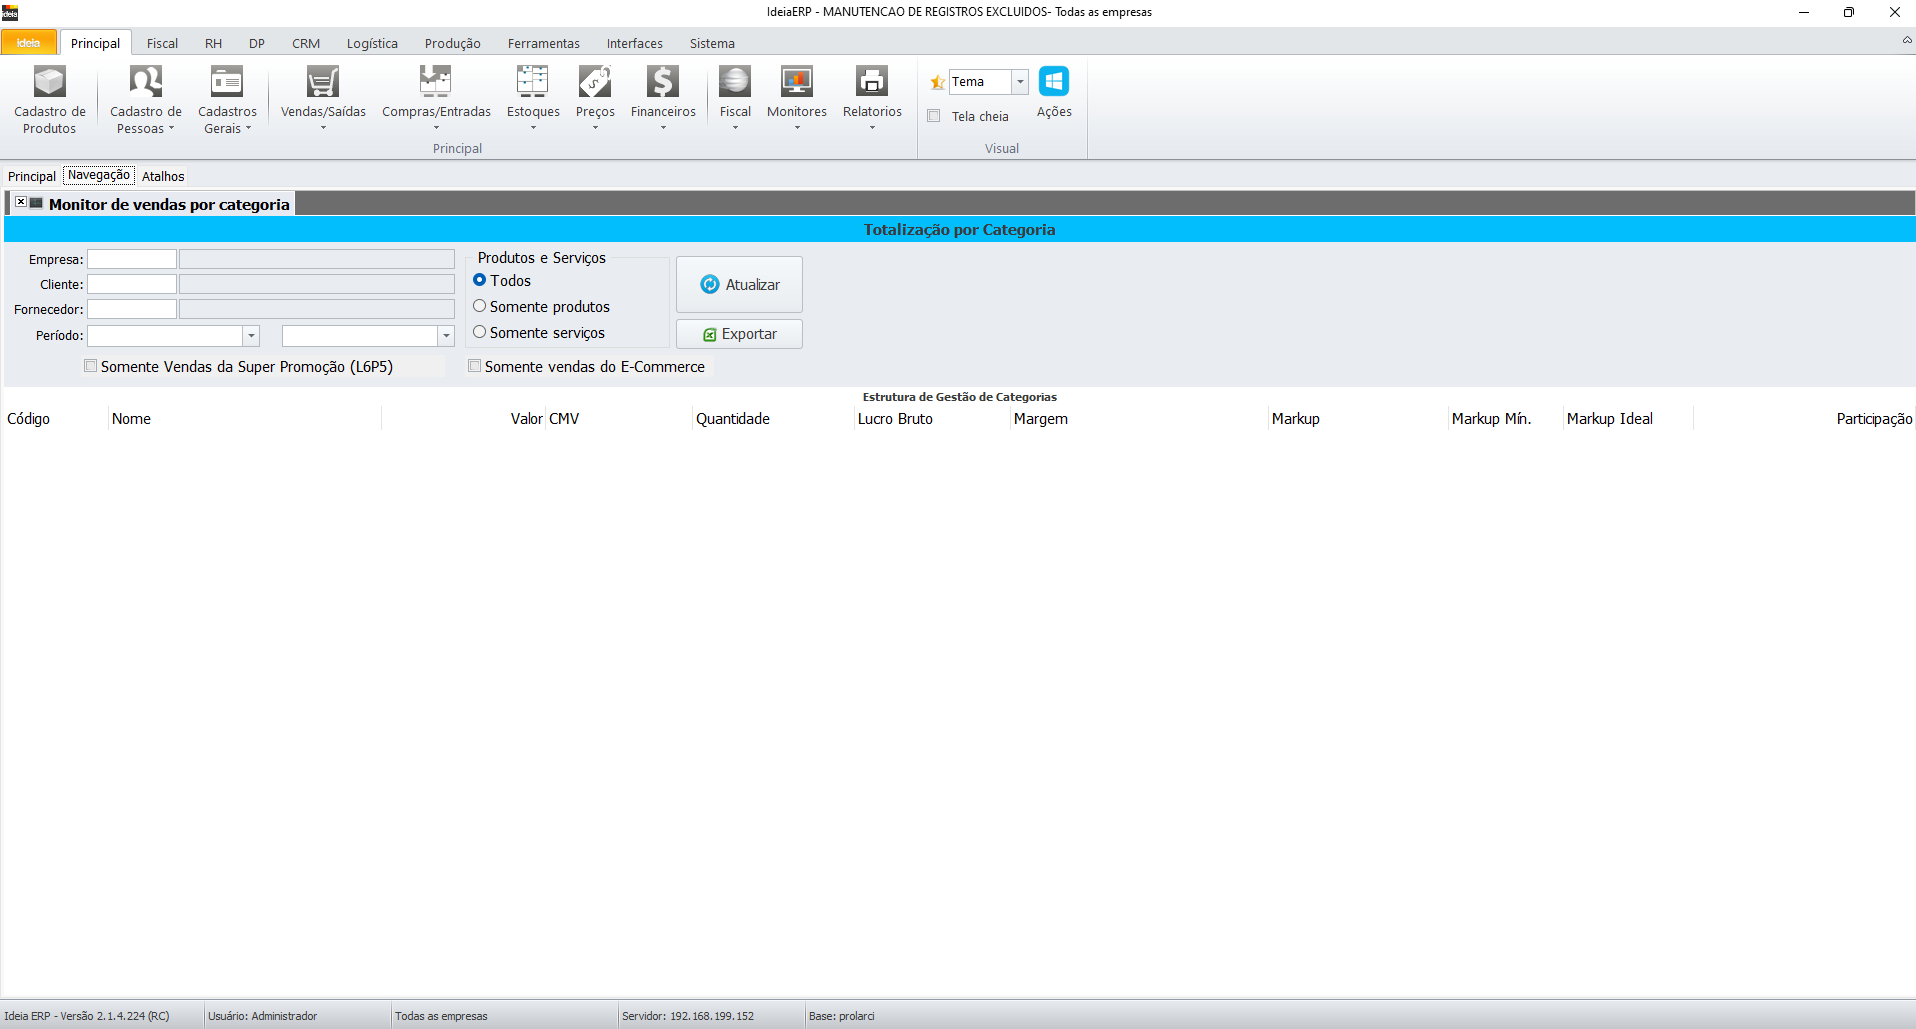
Task: Open Cadastro de Produtos icon
Action: (49, 82)
